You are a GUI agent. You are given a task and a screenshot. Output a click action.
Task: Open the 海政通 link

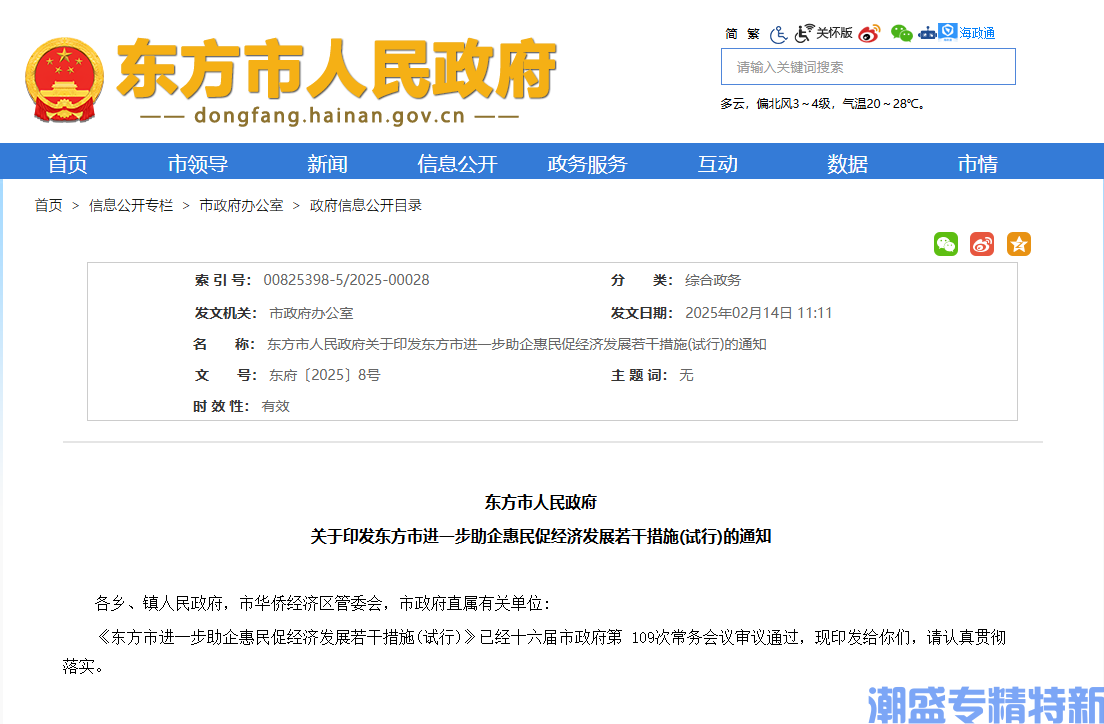977,33
